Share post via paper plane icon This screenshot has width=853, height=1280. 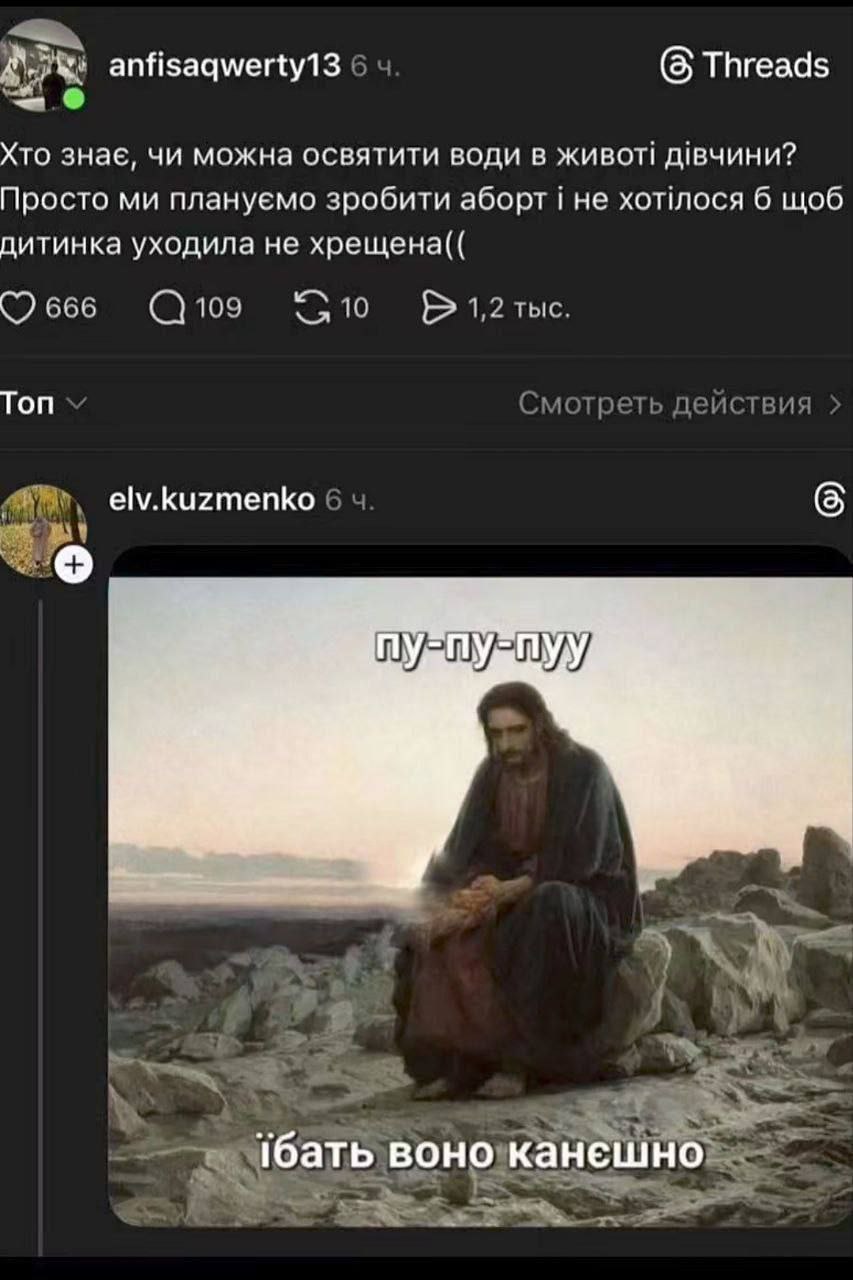pos(442,308)
